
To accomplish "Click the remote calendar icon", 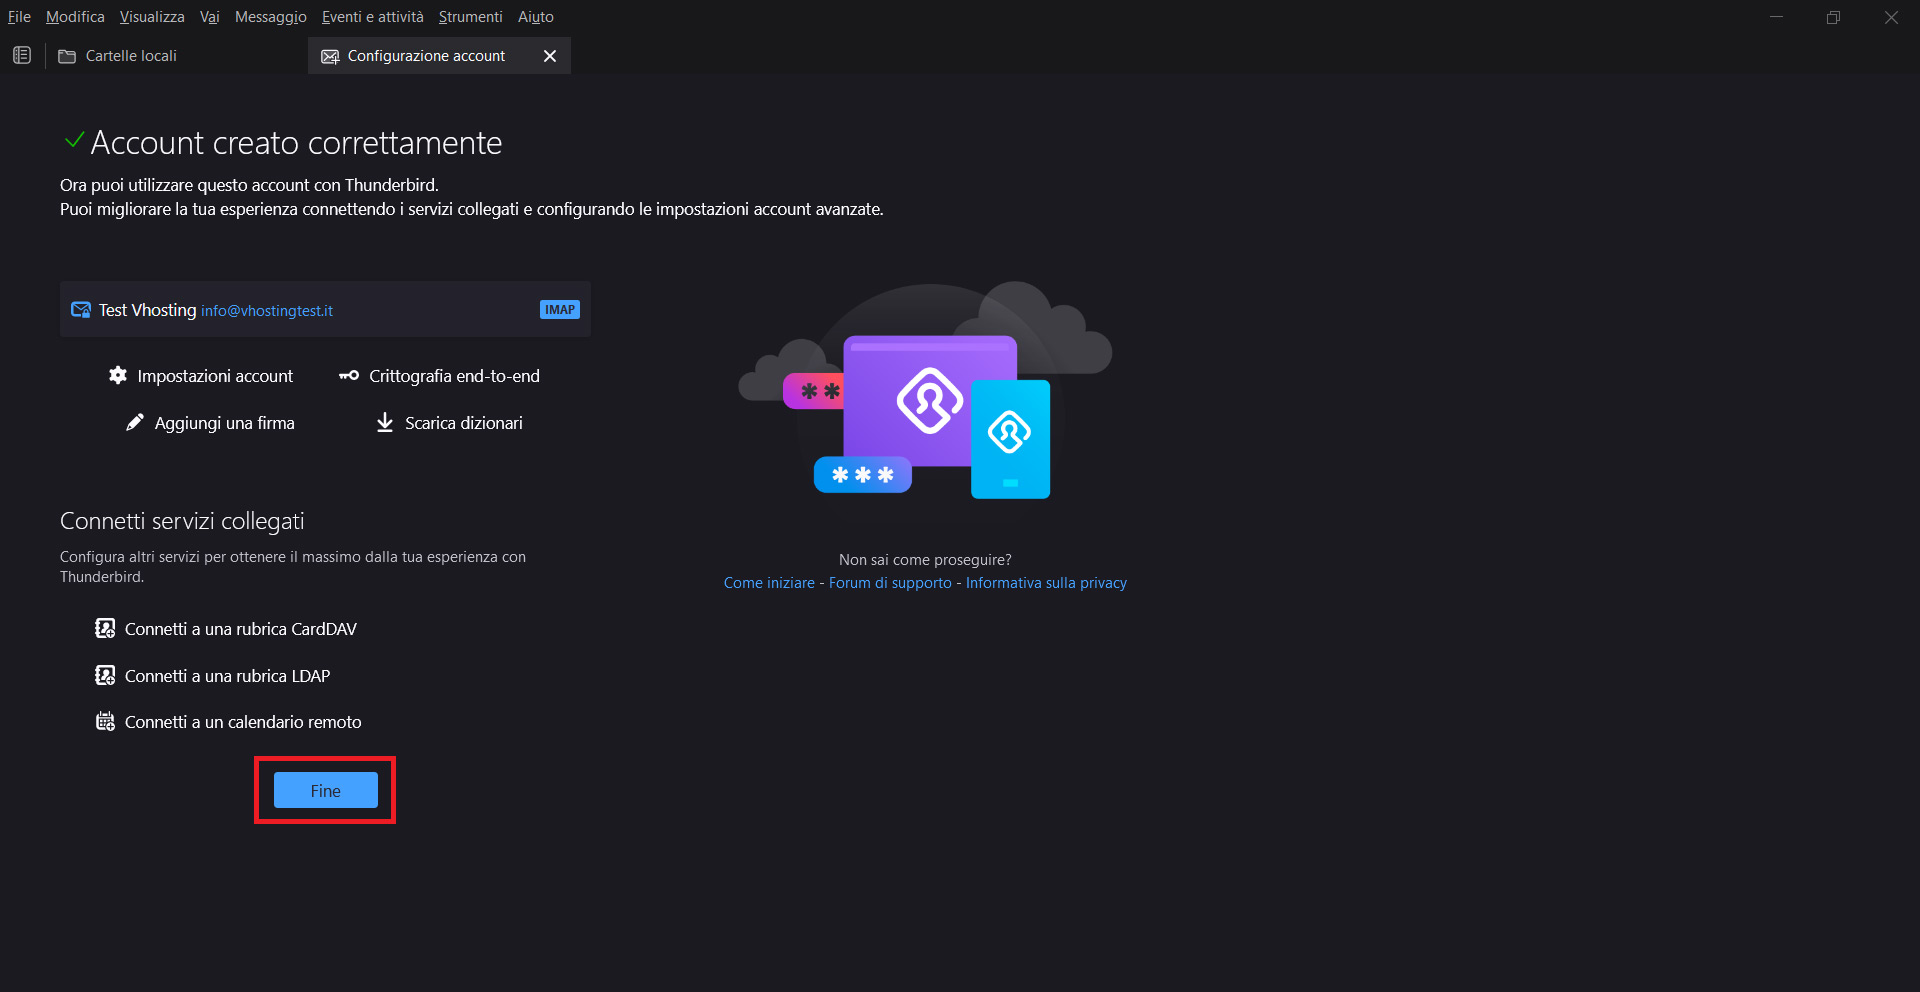I will click(x=105, y=721).
